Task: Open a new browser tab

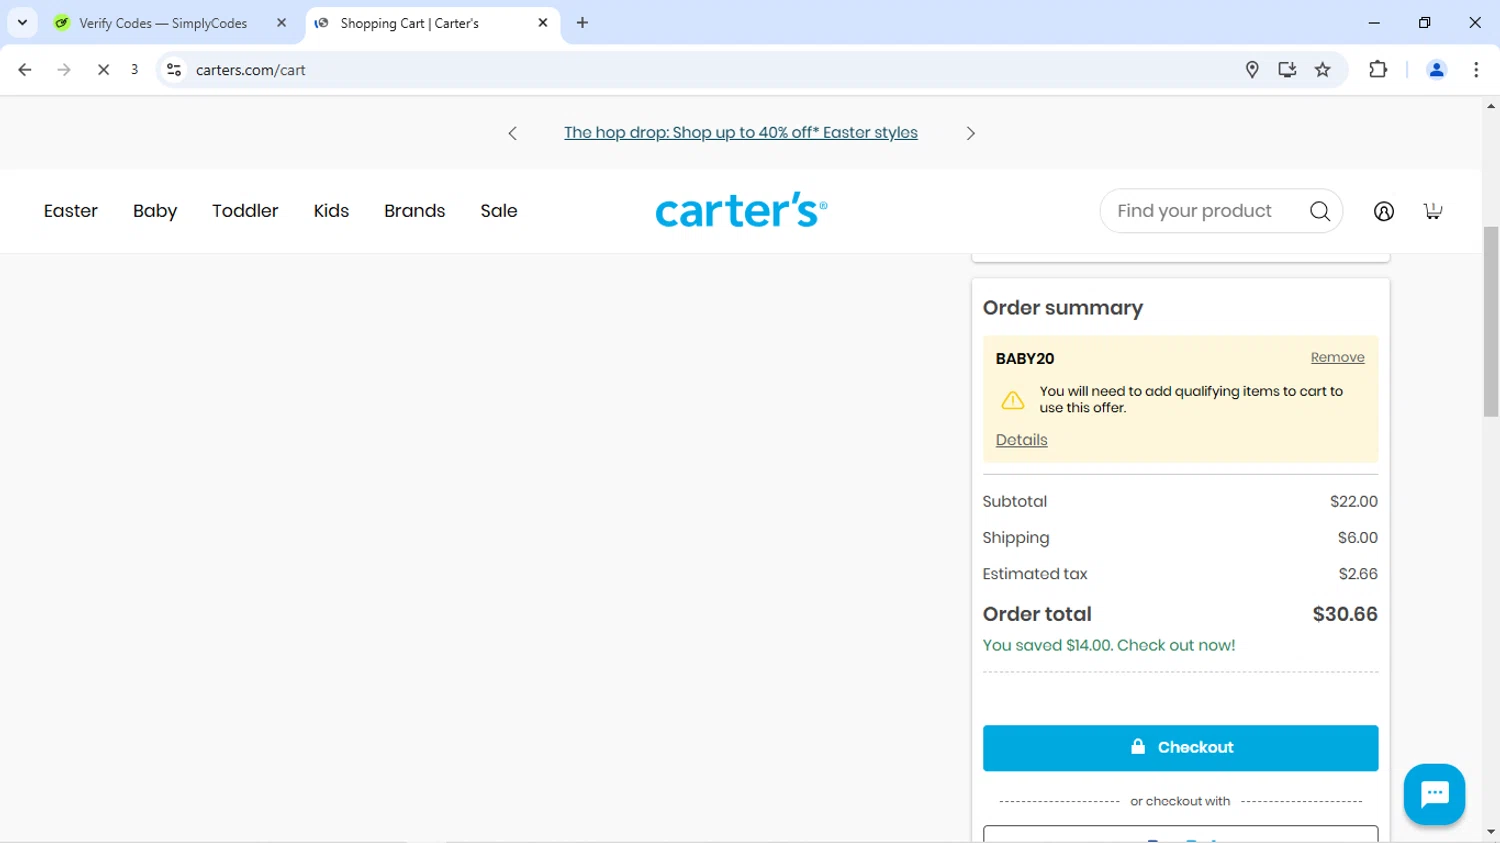Action: tap(583, 23)
